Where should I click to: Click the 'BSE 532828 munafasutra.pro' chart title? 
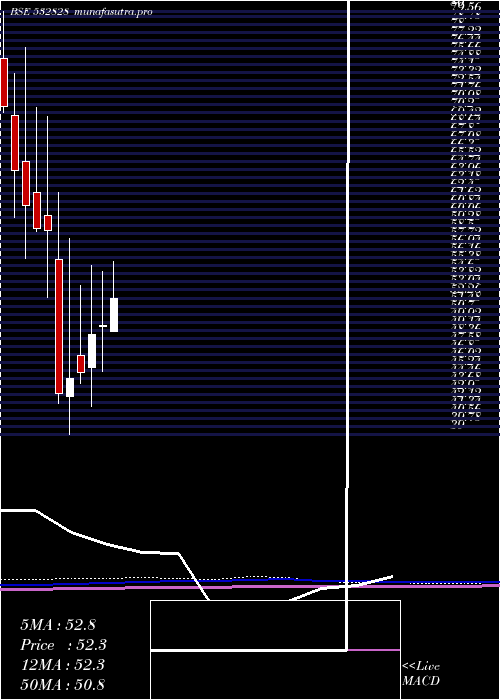82,12
